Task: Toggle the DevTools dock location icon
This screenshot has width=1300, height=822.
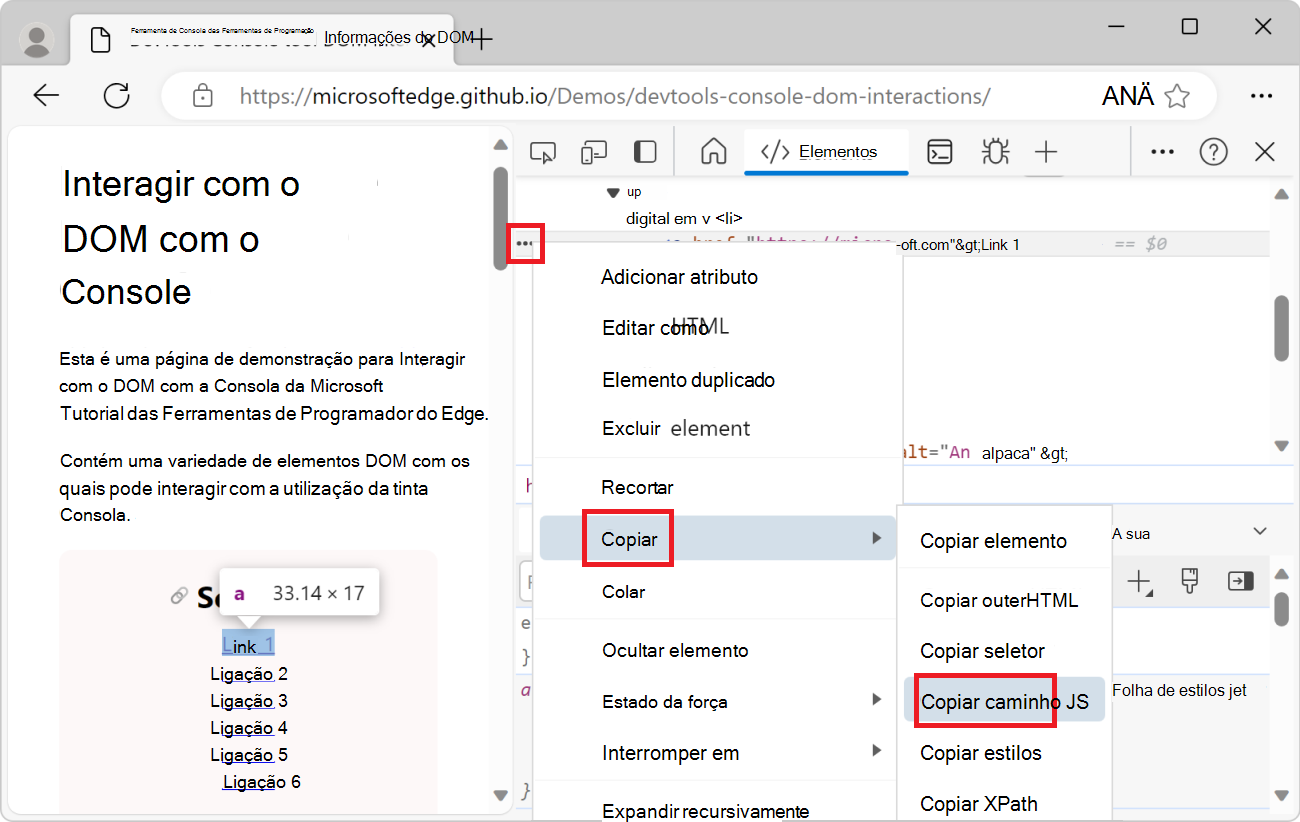Action: pyautogui.click(x=644, y=151)
